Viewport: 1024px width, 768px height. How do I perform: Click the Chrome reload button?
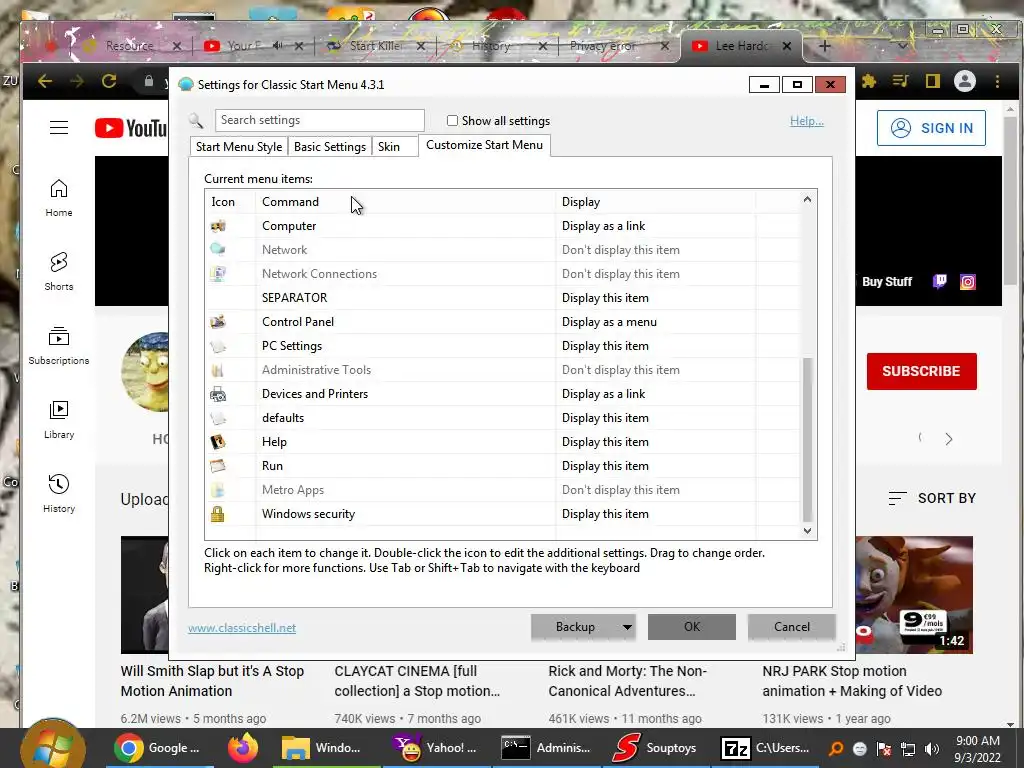[x=109, y=81]
